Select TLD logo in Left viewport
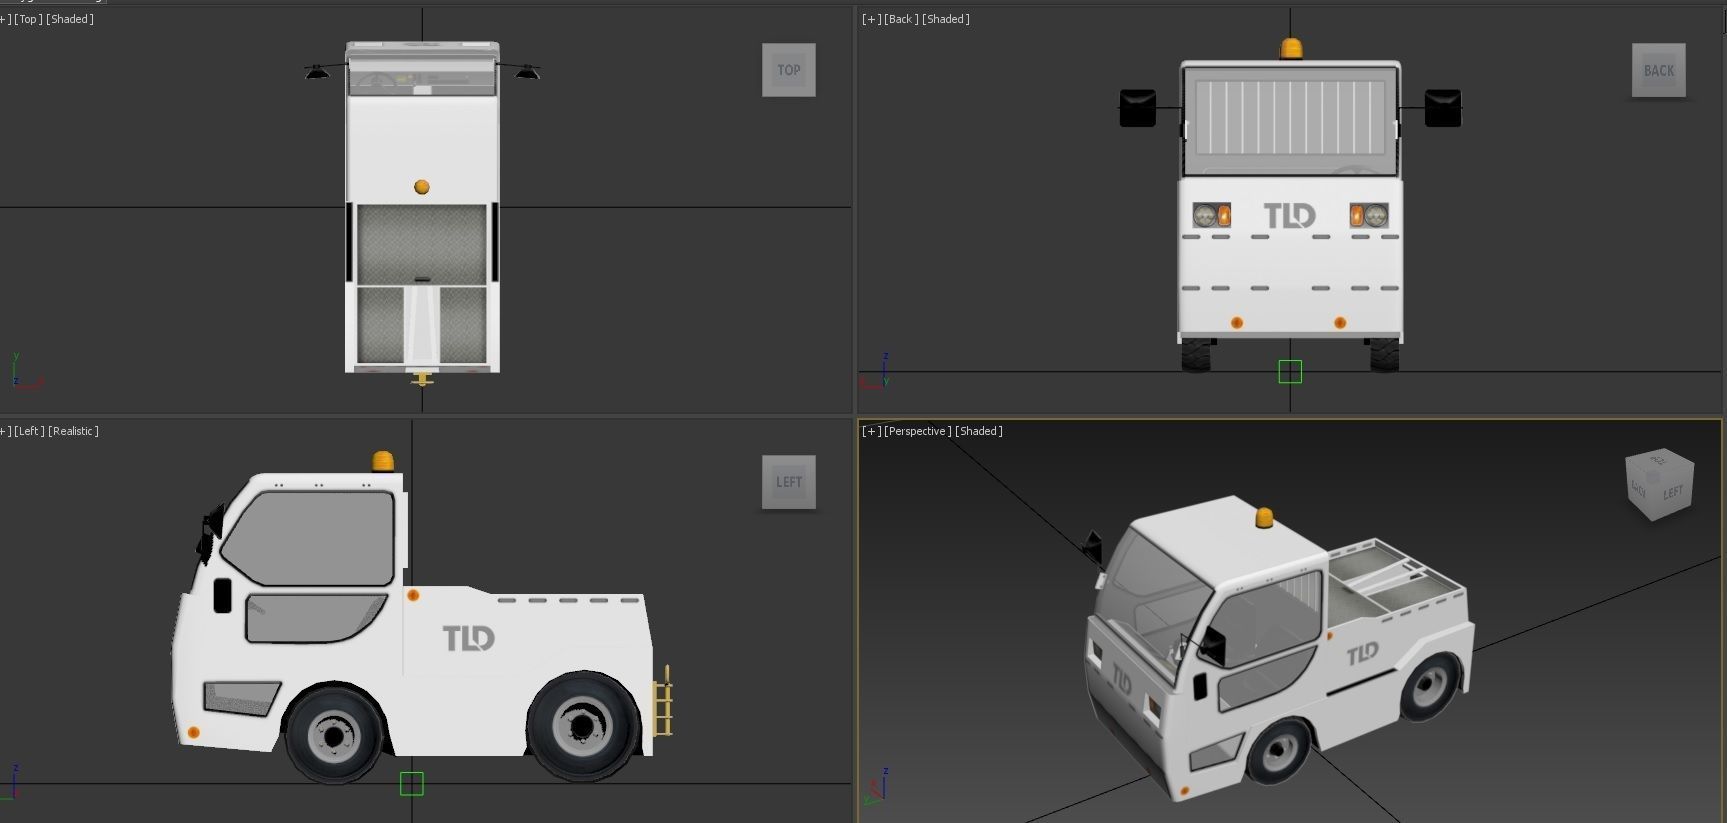This screenshot has width=1727, height=823. pos(469,638)
